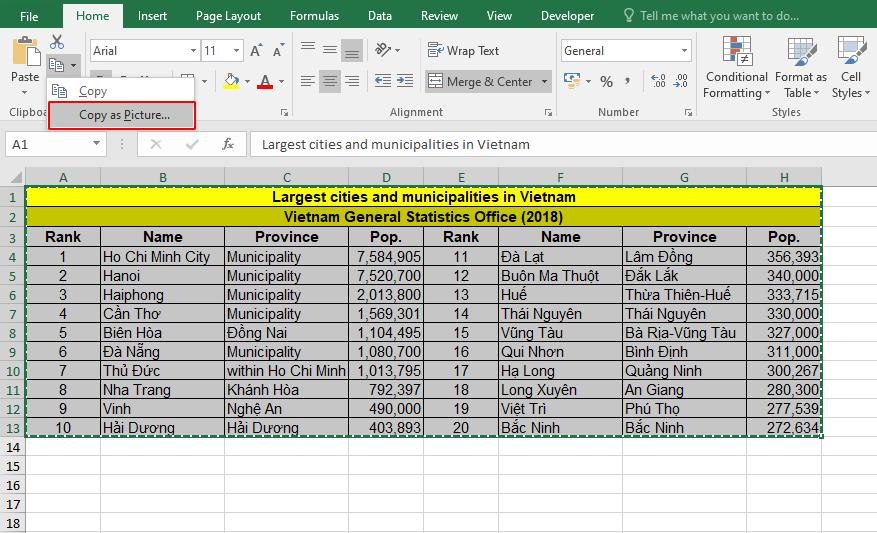Image resolution: width=877 pixels, height=533 pixels.
Task: Select middle align icon
Action: click(x=330, y=50)
